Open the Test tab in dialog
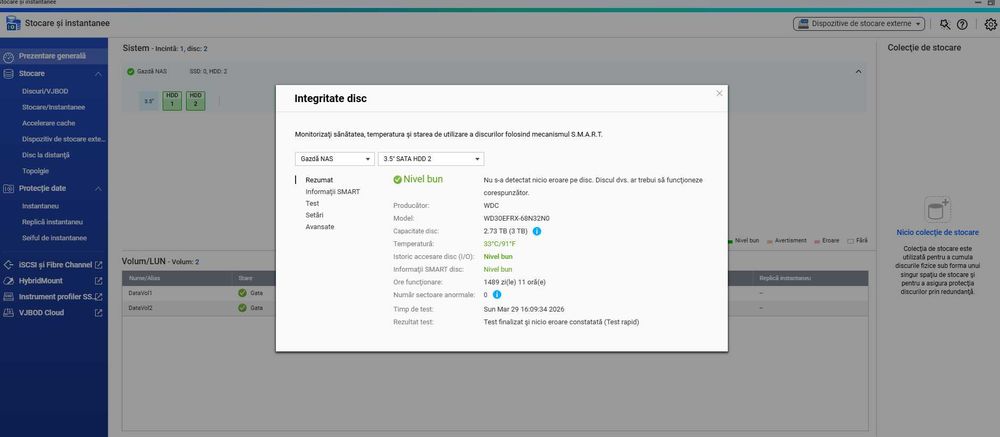The height and width of the screenshot is (437, 1000). [x=312, y=203]
